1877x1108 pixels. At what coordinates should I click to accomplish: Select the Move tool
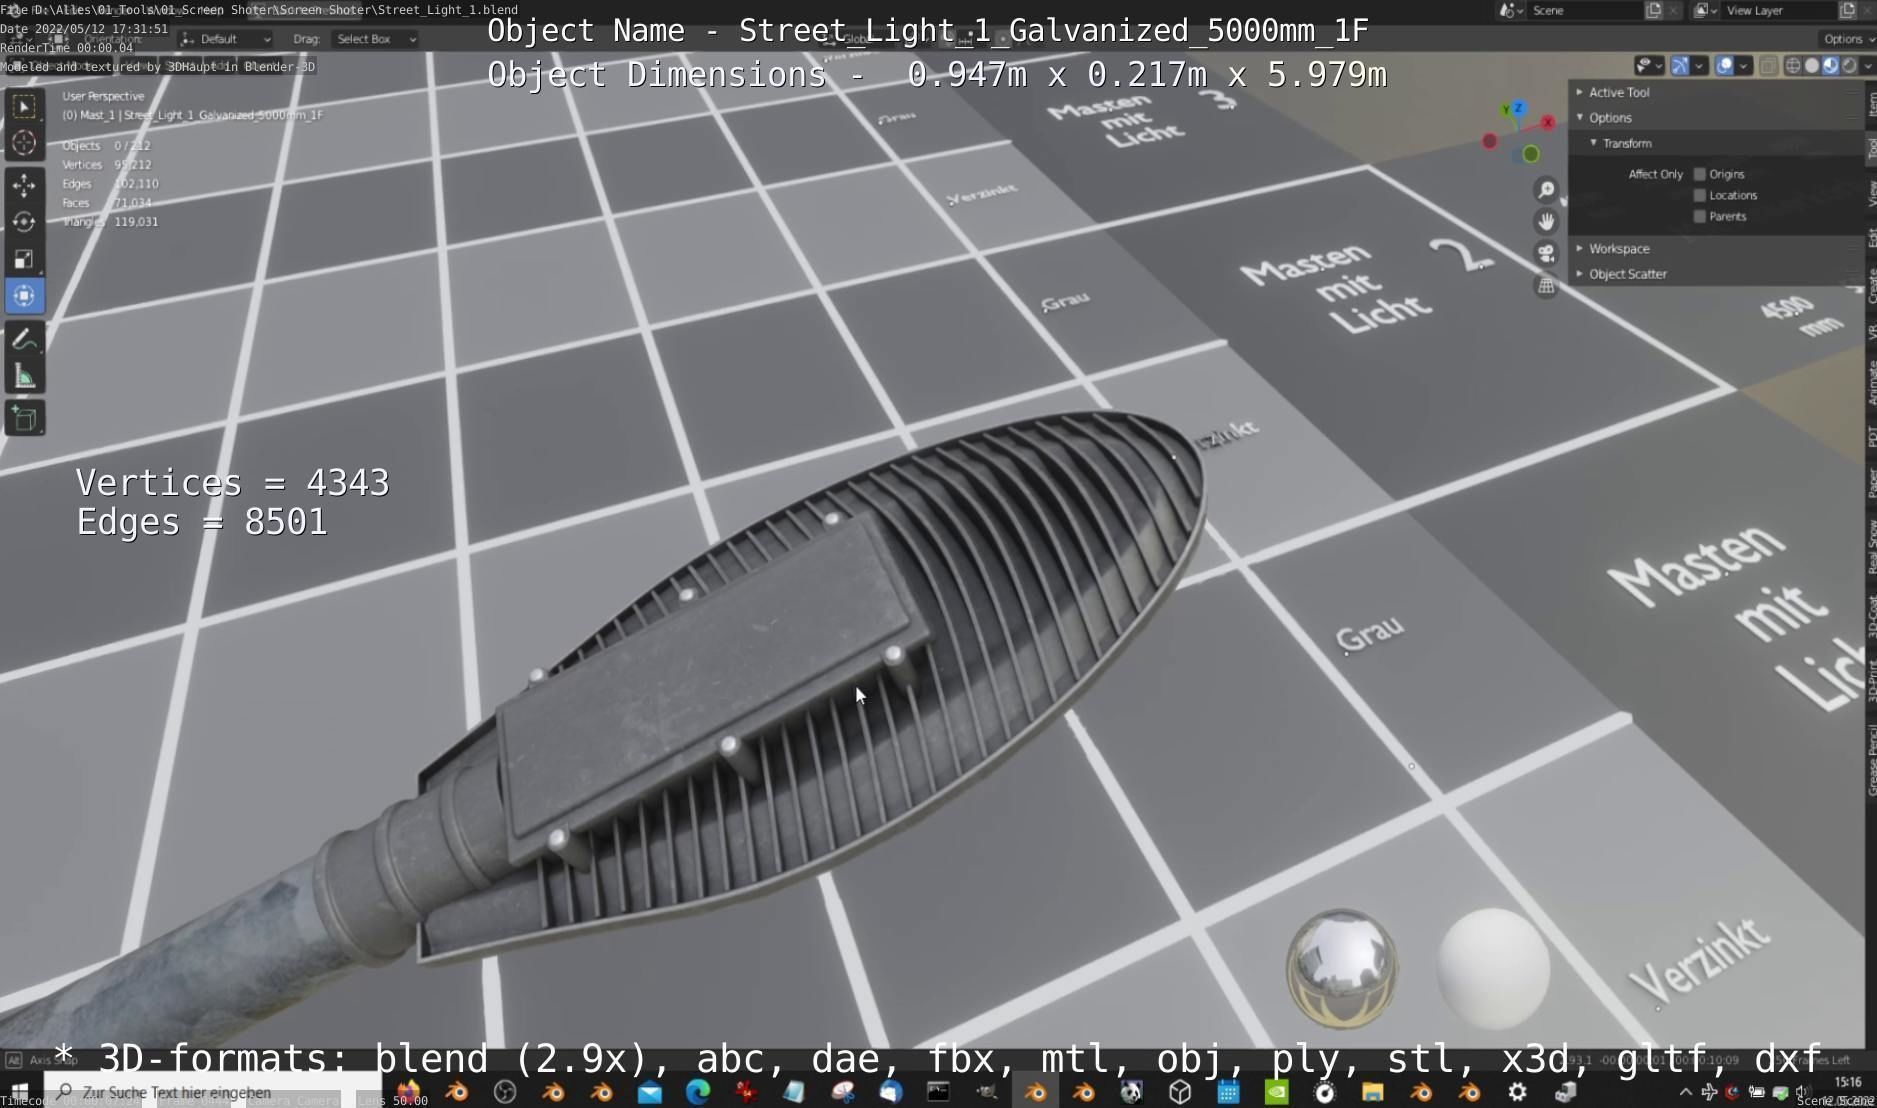click(25, 185)
